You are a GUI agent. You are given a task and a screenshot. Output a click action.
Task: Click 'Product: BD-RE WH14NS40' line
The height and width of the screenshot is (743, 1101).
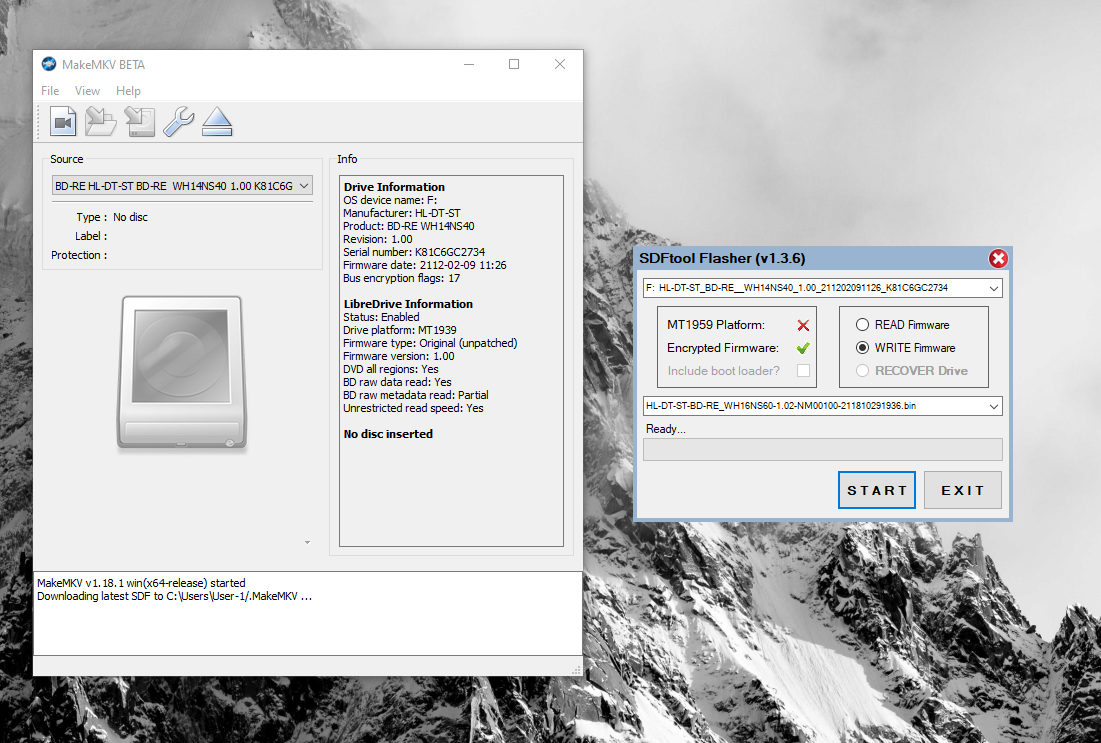point(409,226)
